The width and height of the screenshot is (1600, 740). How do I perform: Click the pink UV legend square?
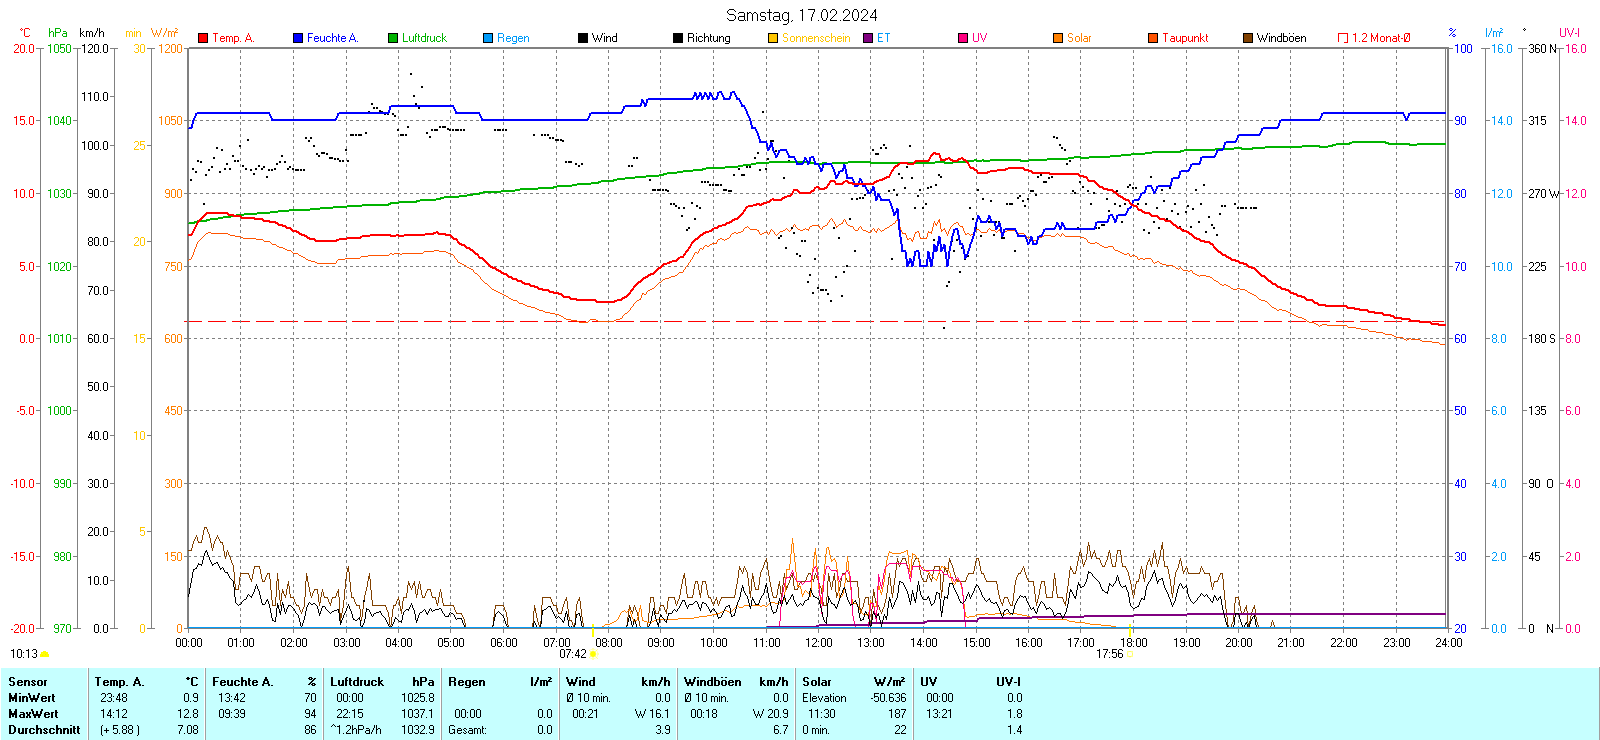[963, 38]
